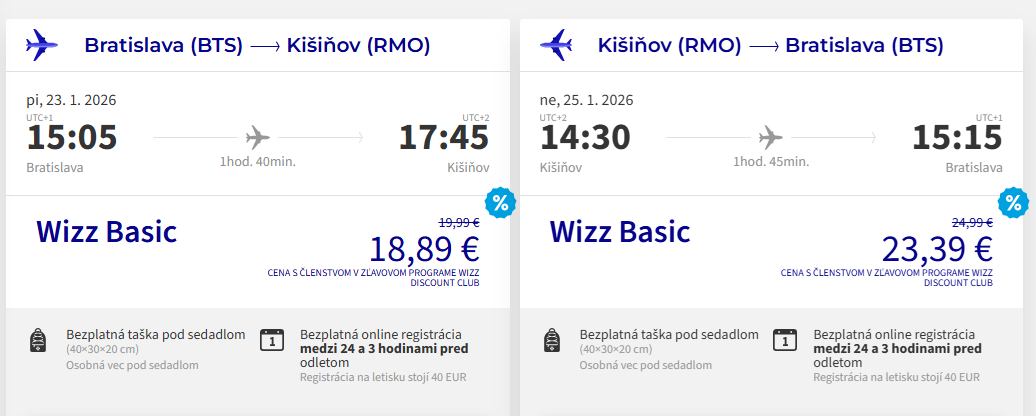Click the 14:30 departure time from Kišiňov

tap(585, 138)
